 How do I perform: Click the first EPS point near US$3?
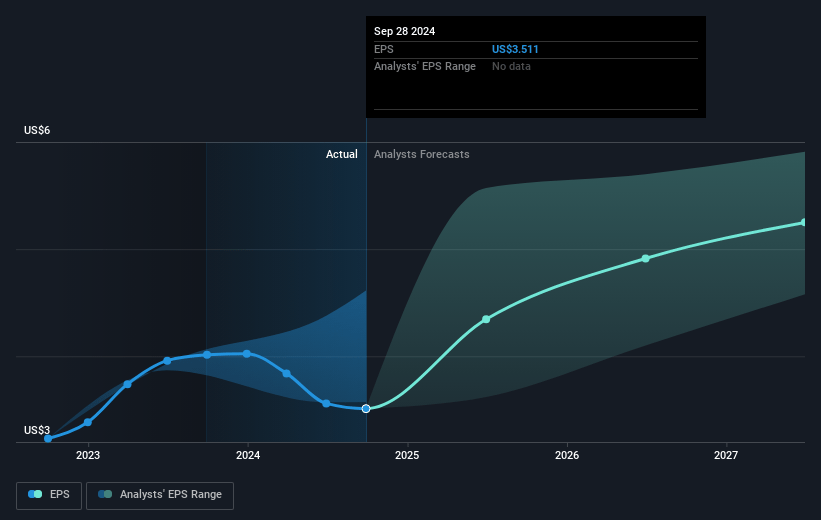48,439
